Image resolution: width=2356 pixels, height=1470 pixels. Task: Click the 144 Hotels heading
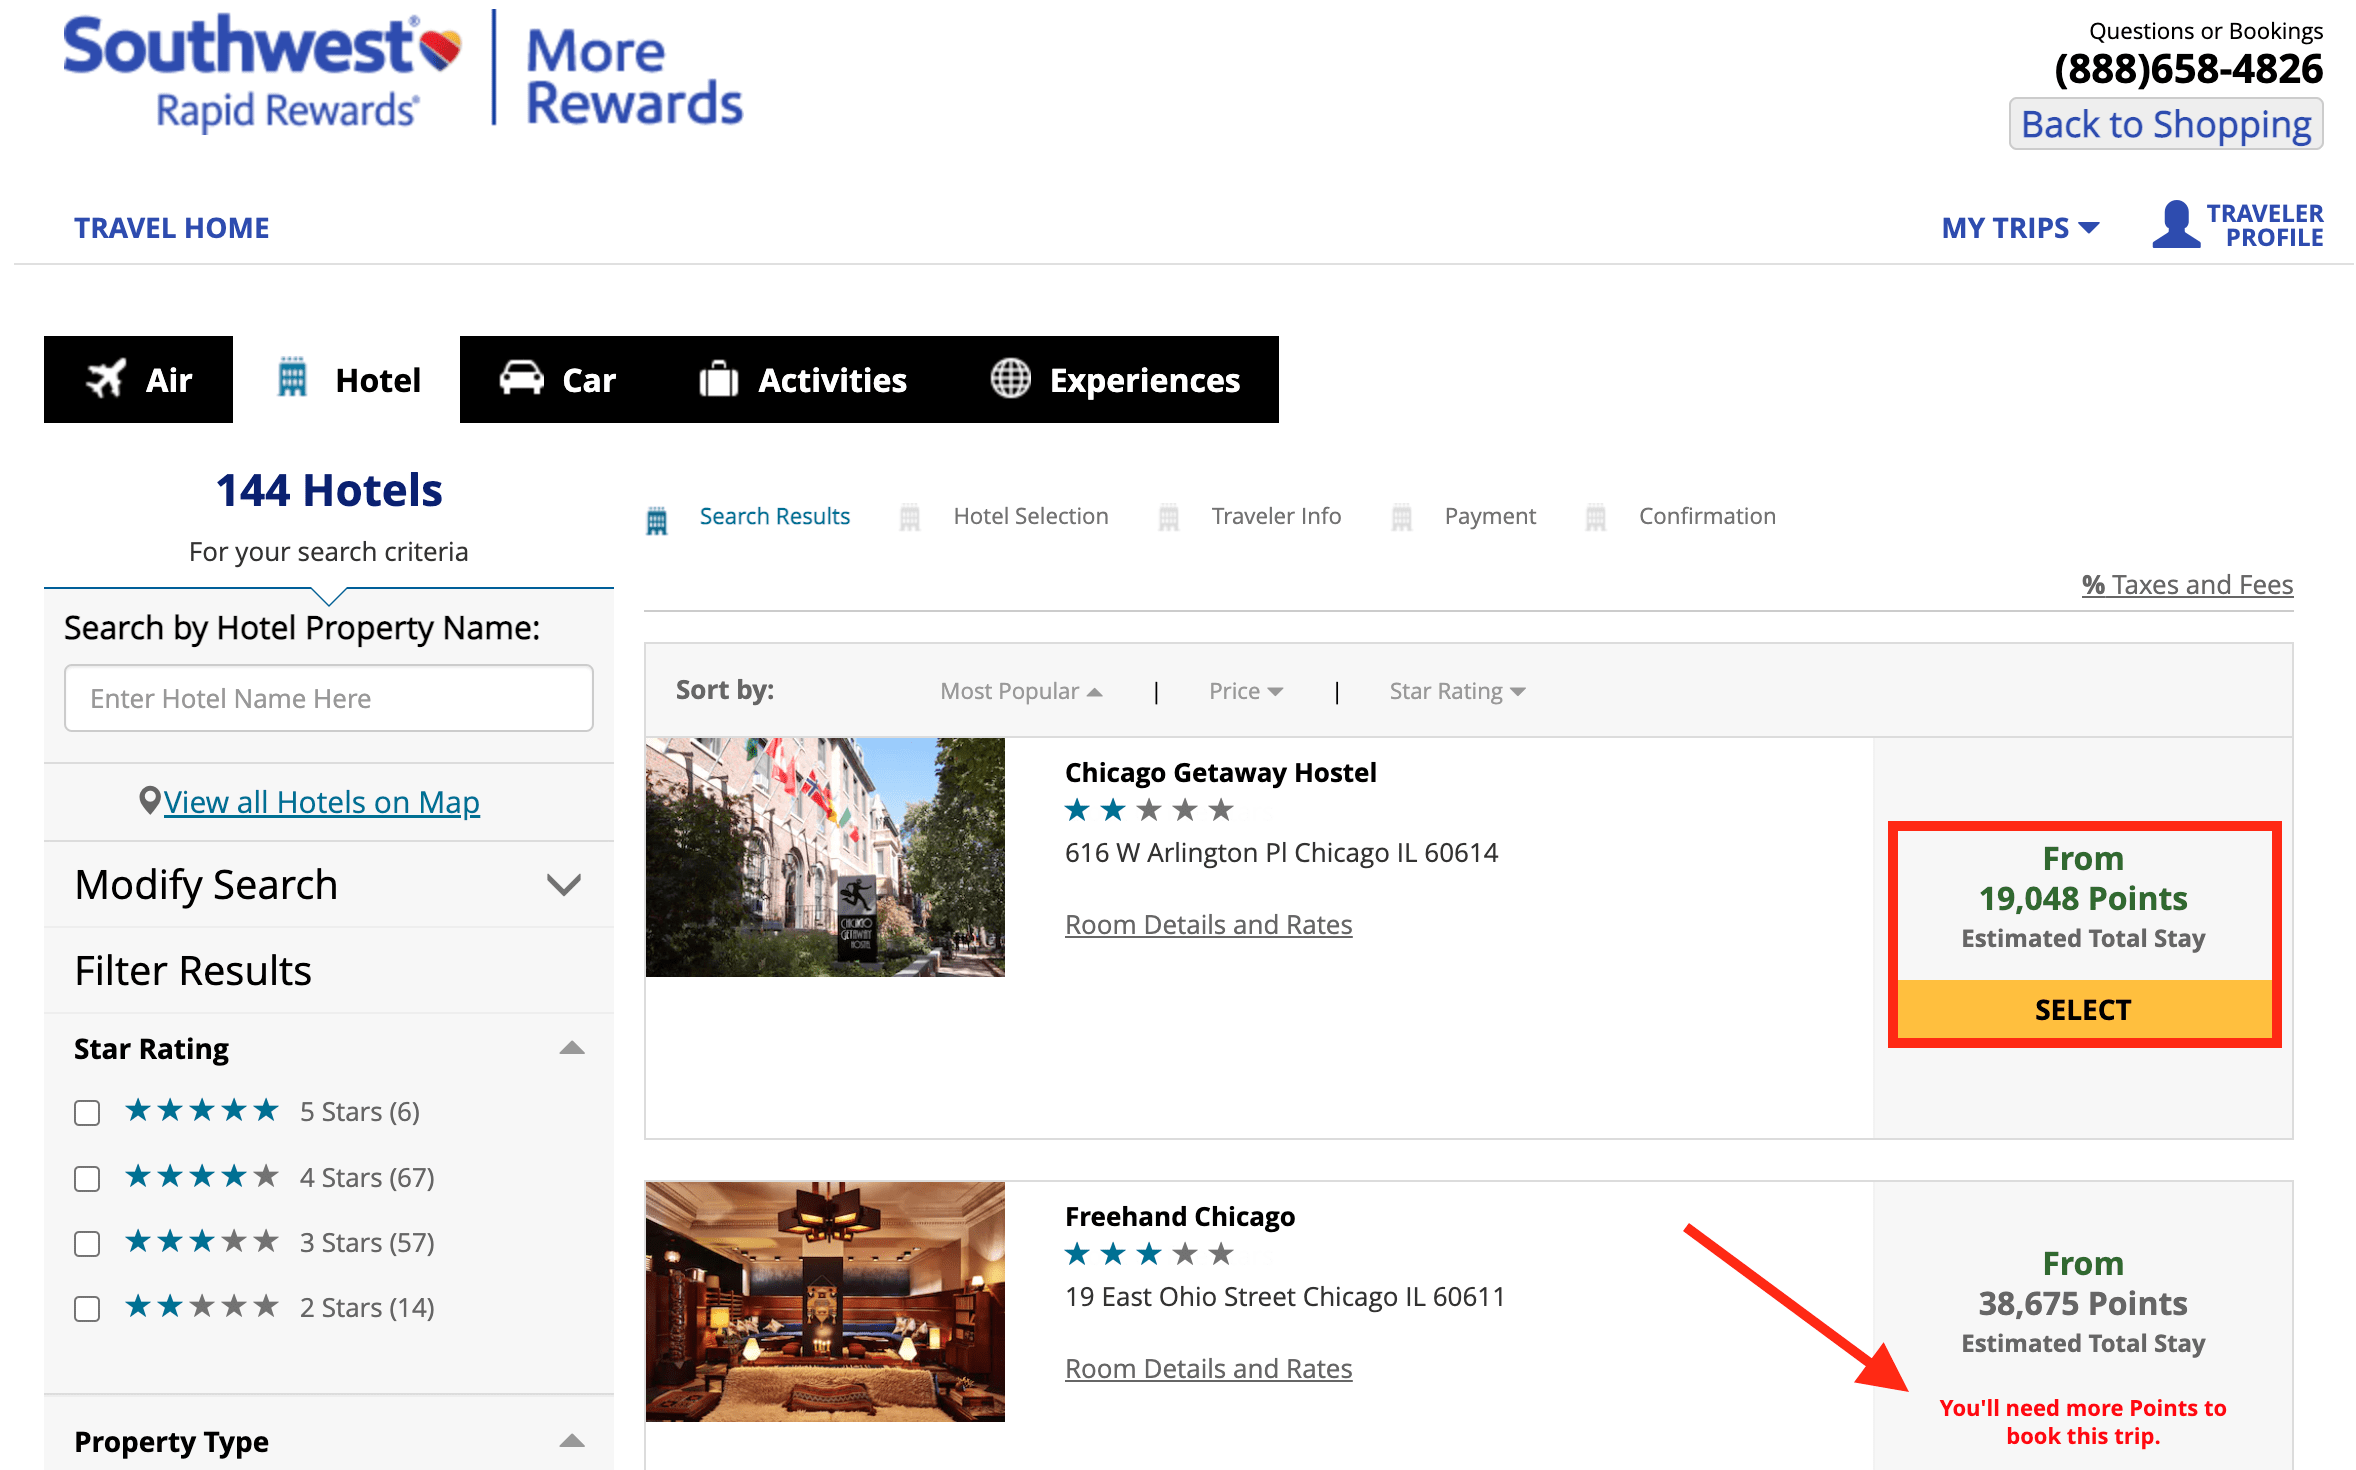pyautogui.click(x=329, y=491)
